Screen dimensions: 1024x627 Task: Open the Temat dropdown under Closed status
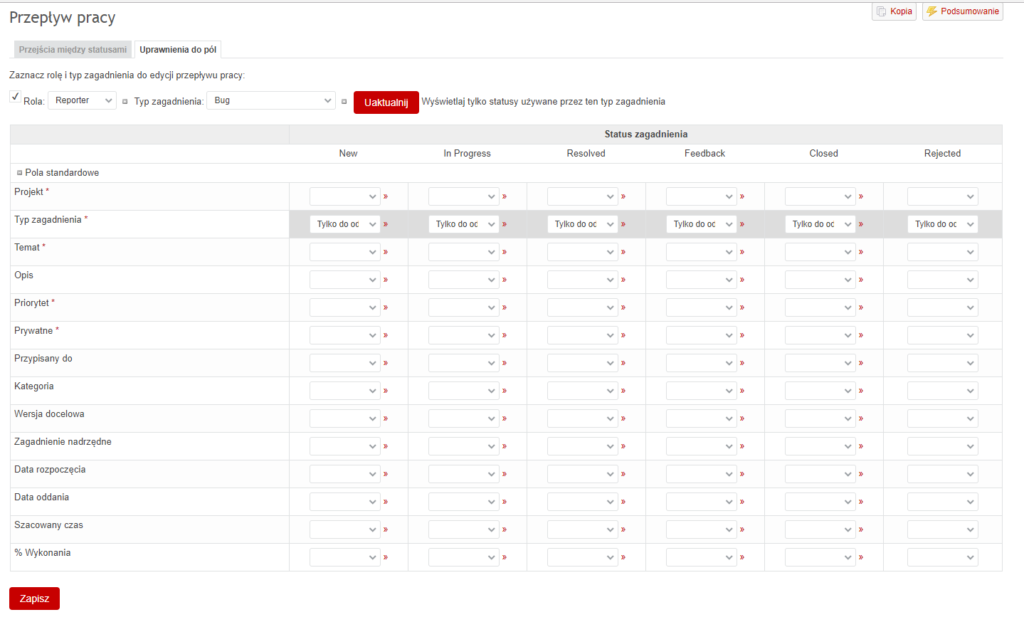820,252
